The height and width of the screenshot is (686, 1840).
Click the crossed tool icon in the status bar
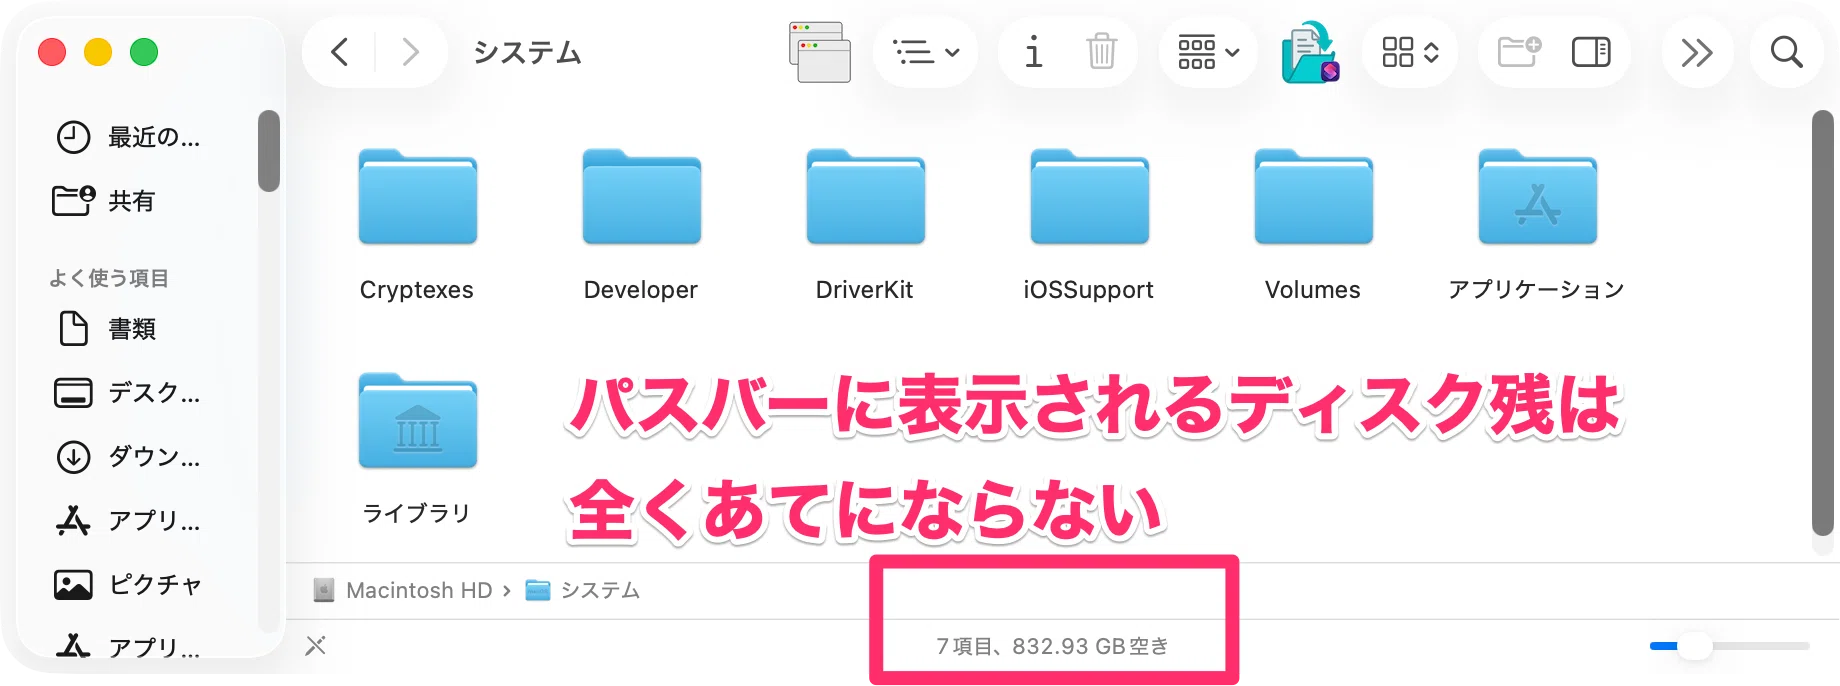[316, 646]
